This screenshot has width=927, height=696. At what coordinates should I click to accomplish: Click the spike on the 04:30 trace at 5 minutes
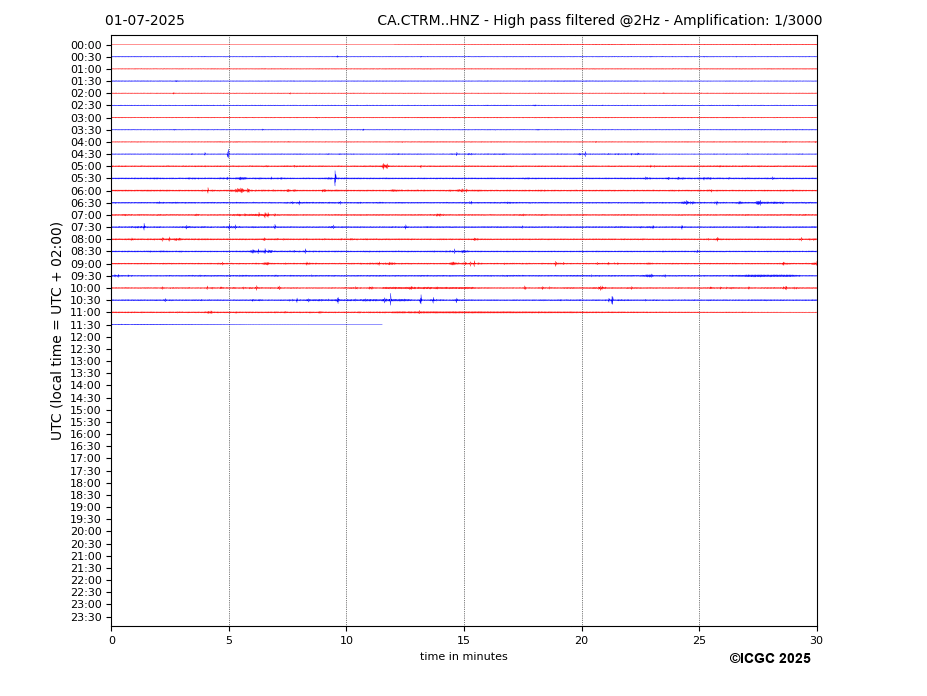(228, 154)
